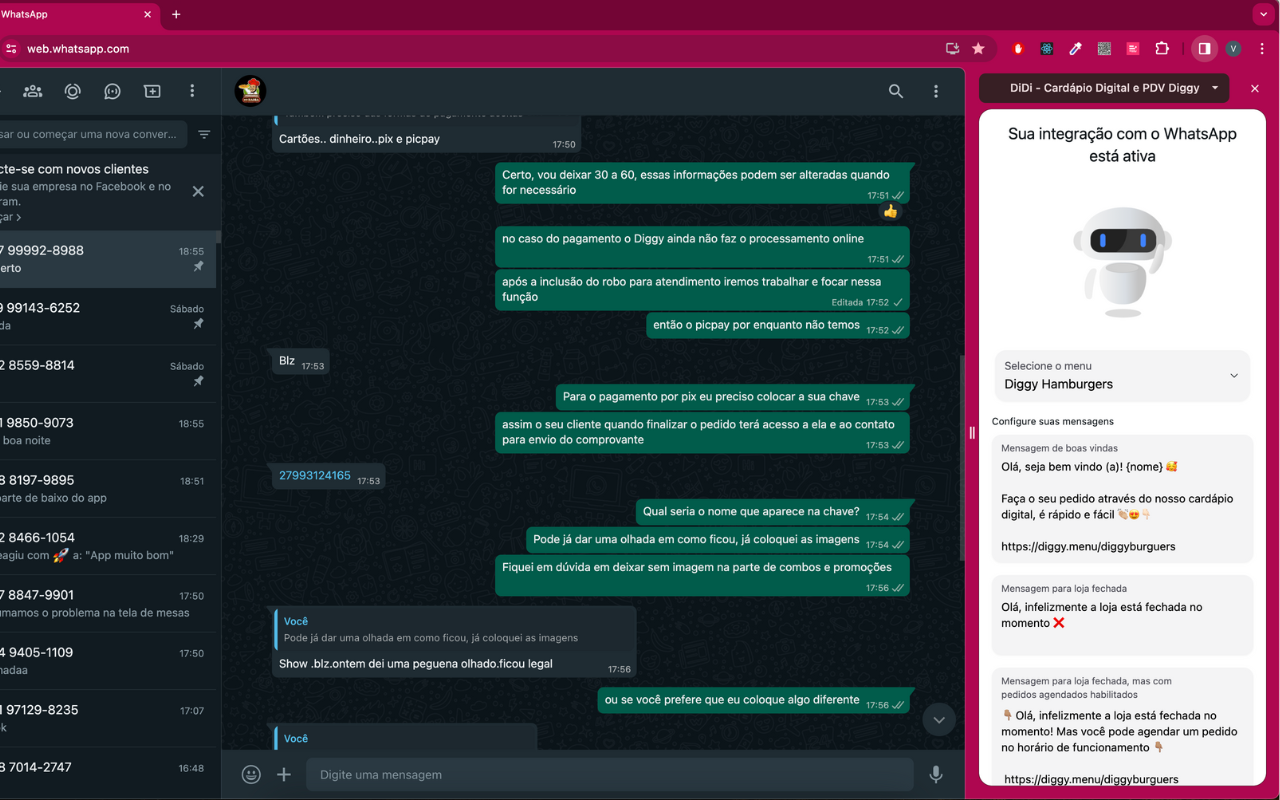Open a new browser tab with the plus button
The width and height of the screenshot is (1280, 800).
pyautogui.click(x=176, y=15)
